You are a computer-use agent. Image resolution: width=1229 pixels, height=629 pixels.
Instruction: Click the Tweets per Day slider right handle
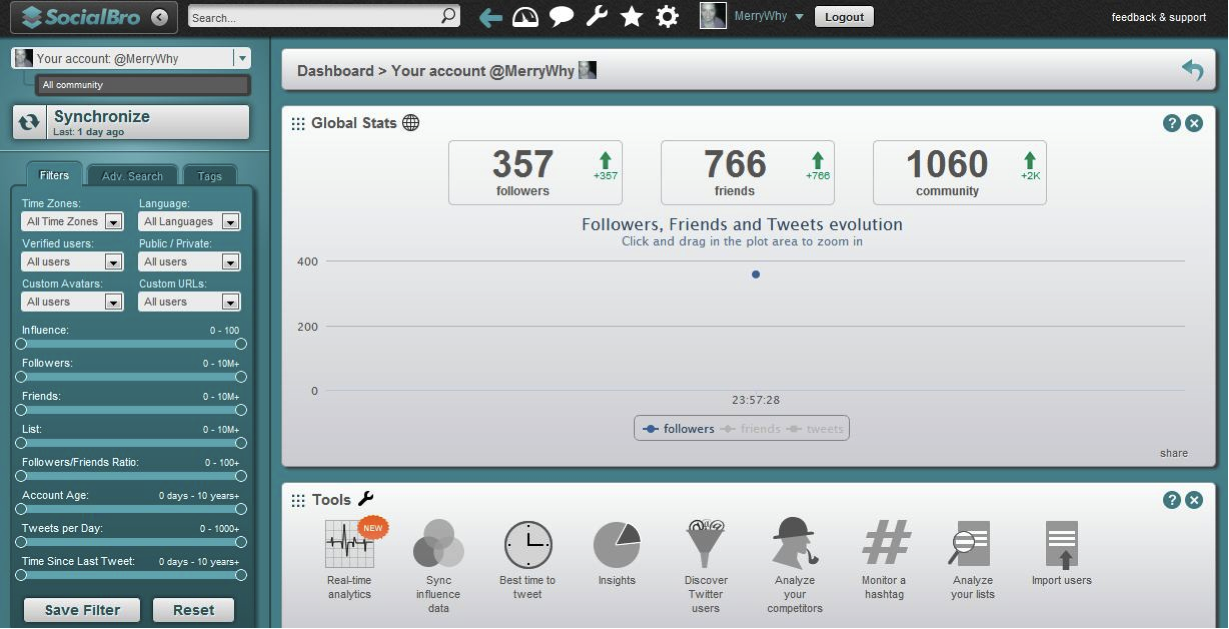point(240,542)
